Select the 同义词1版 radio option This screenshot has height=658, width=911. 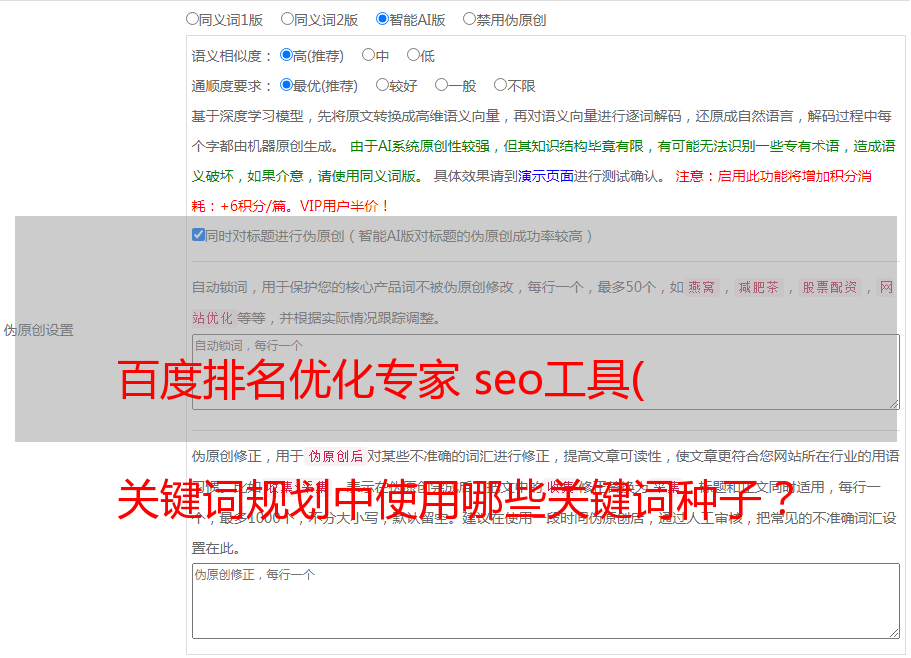click(192, 19)
